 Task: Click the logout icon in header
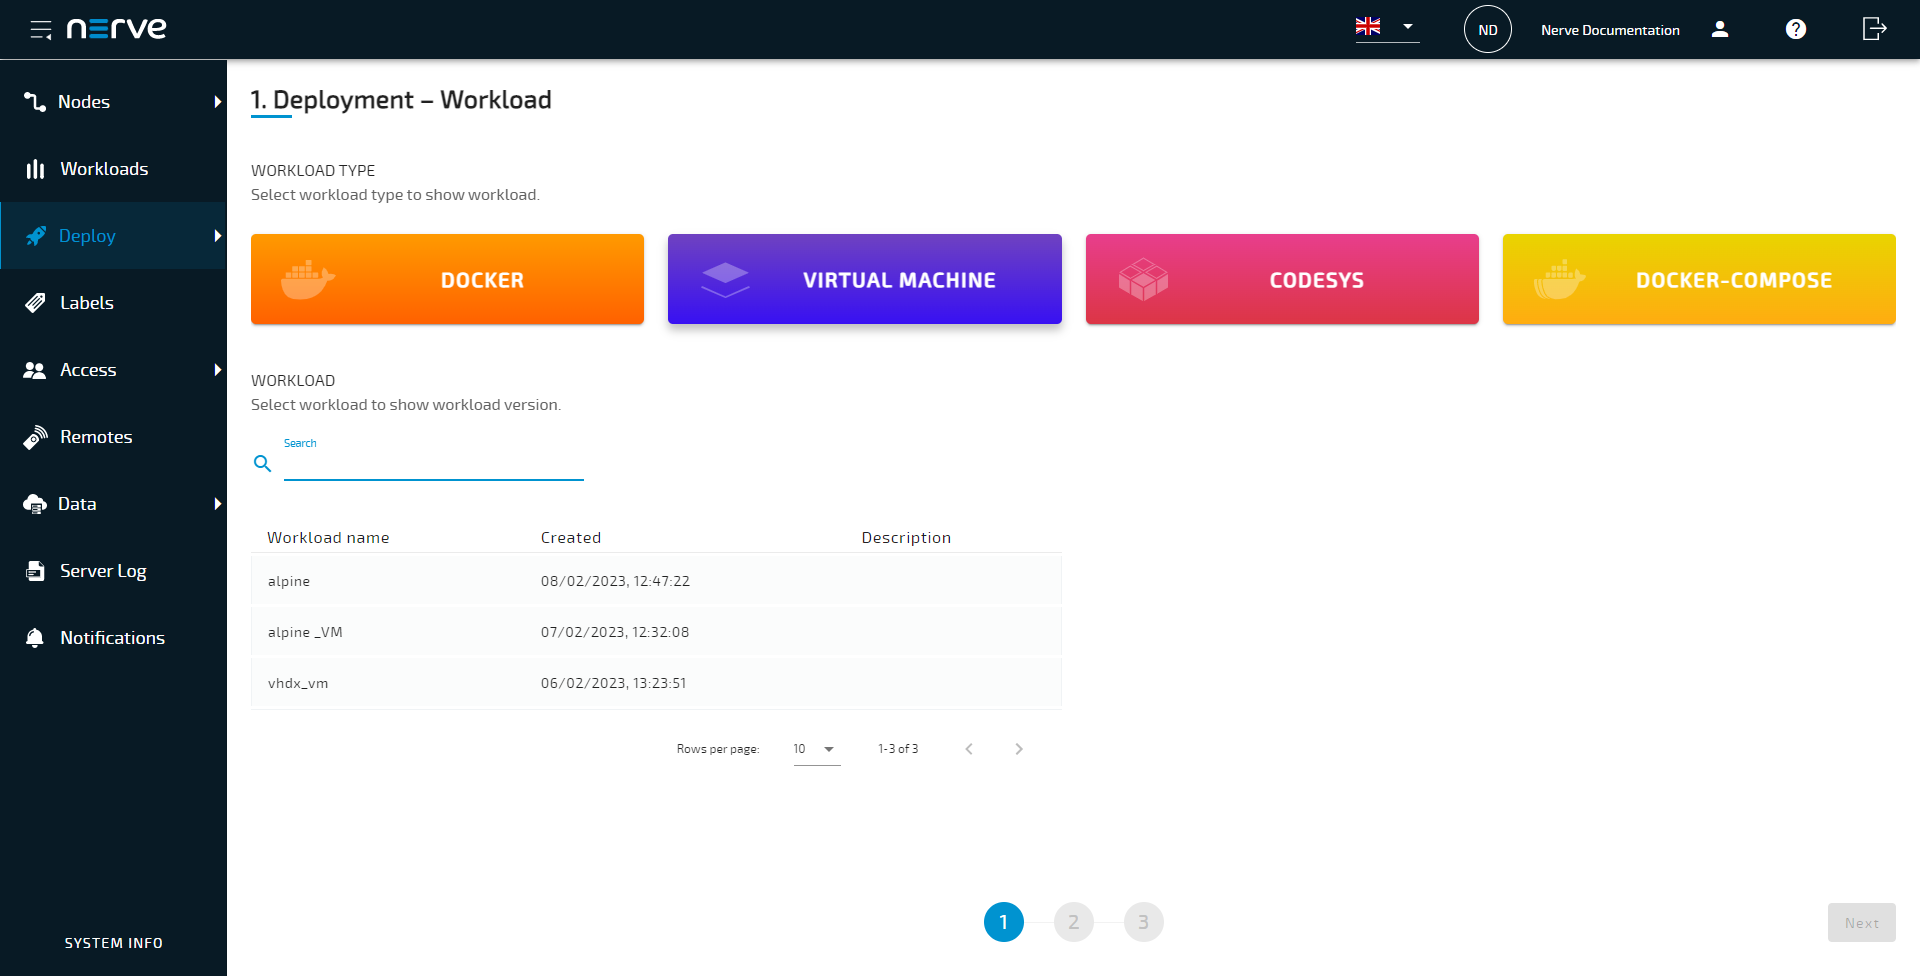(1874, 29)
